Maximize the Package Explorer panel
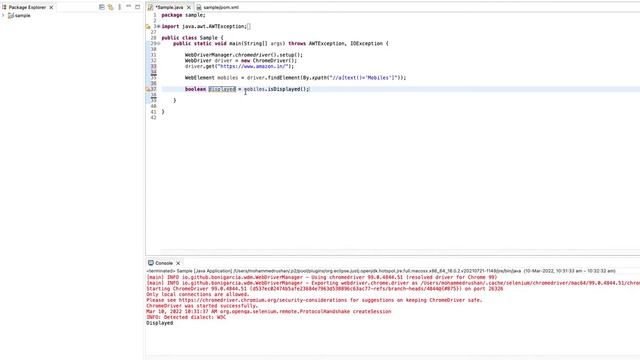The image size is (640, 360). click(x=138, y=7)
